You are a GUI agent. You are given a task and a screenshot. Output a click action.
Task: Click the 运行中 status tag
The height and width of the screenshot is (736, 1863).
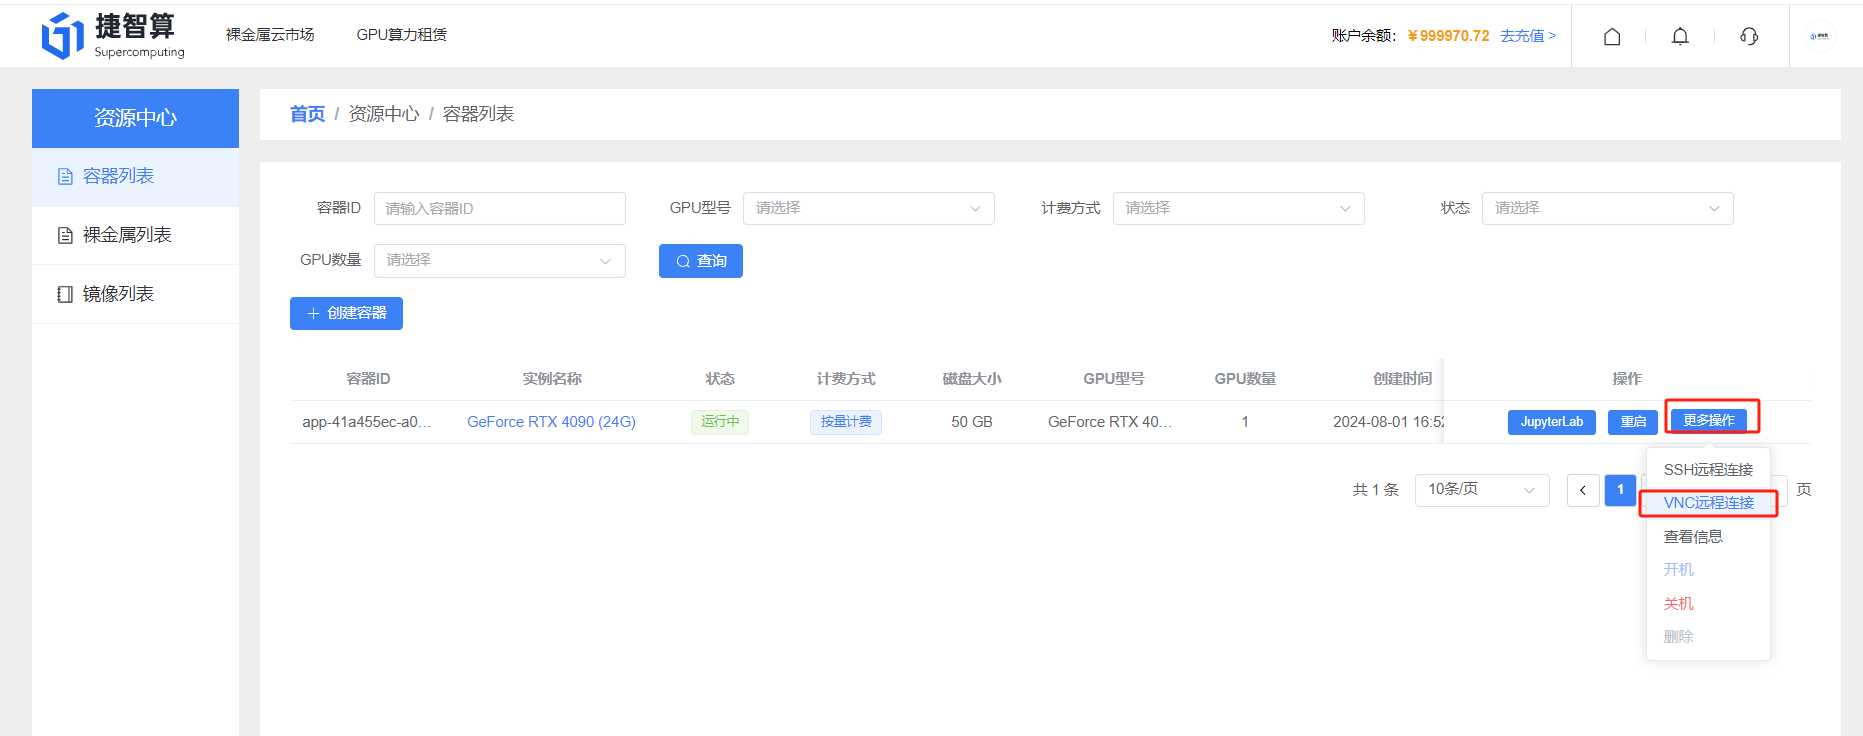click(720, 422)
